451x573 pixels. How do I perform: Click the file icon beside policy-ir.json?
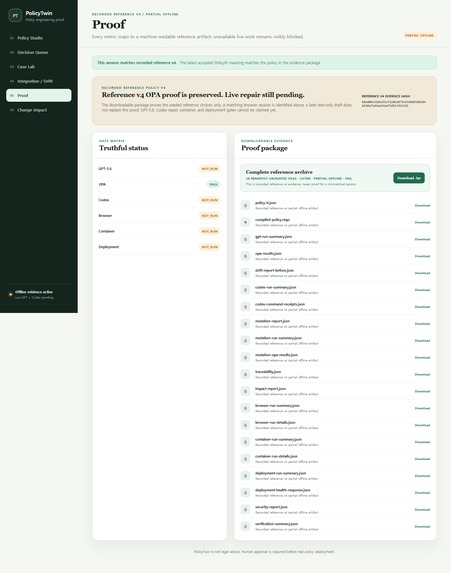click(x=245, y=205)
